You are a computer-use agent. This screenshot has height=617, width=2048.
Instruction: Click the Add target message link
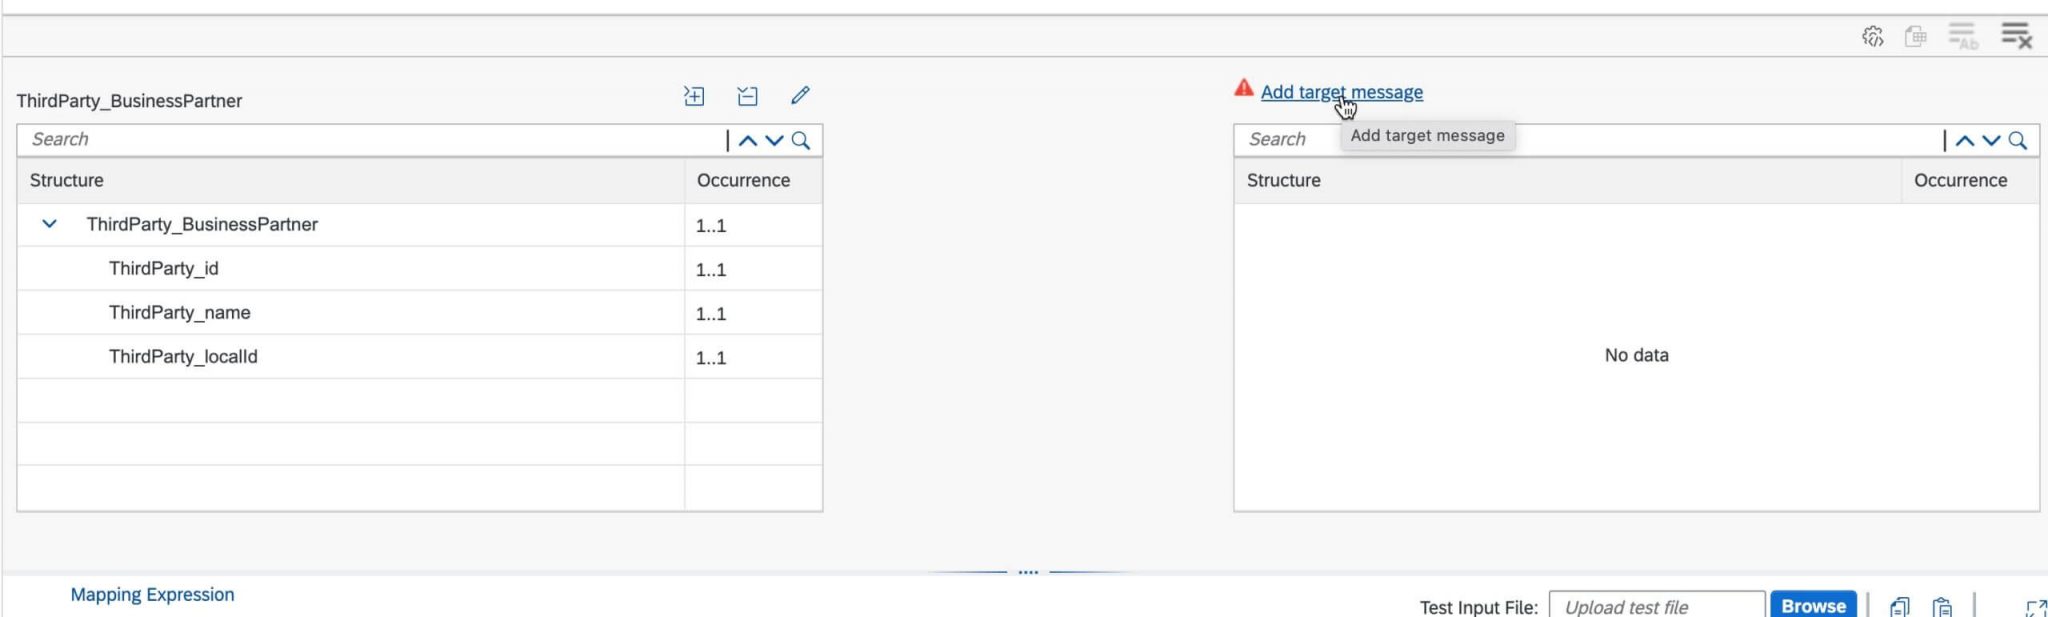click(1343, 91)
